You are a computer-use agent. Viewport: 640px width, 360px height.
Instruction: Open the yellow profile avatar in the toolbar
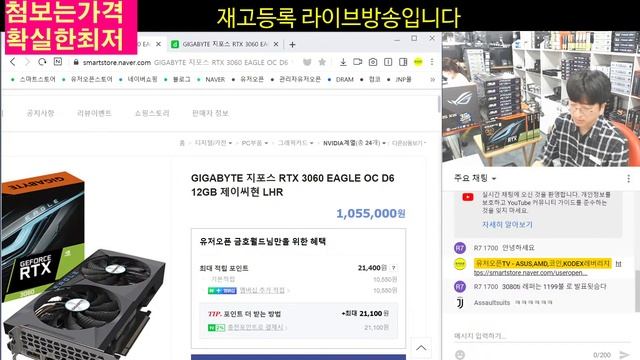click(x=418, y=62)
